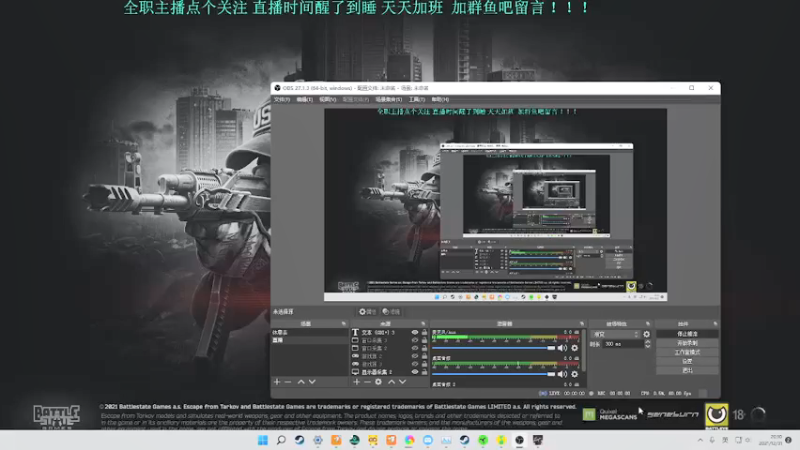Image resolution: width=800 pixels, height=450 pixels.
Task: Undock the Scenes panel via header icon
Action: point(343,323)
